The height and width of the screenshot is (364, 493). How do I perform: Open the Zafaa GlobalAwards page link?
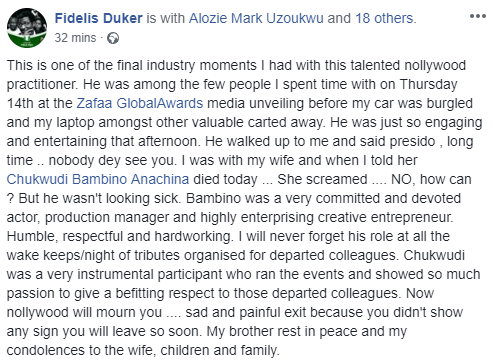140,103
